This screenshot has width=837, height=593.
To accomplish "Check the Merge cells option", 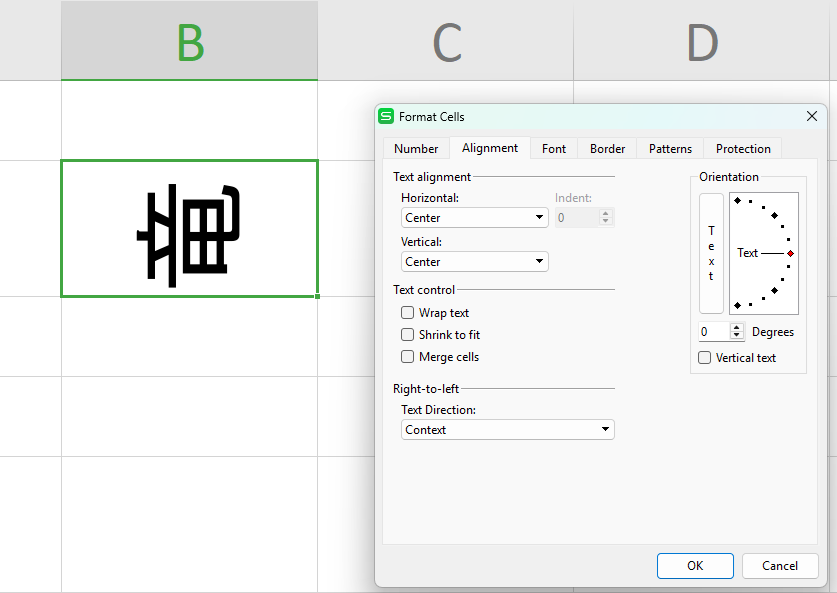I will pos(408,357).
